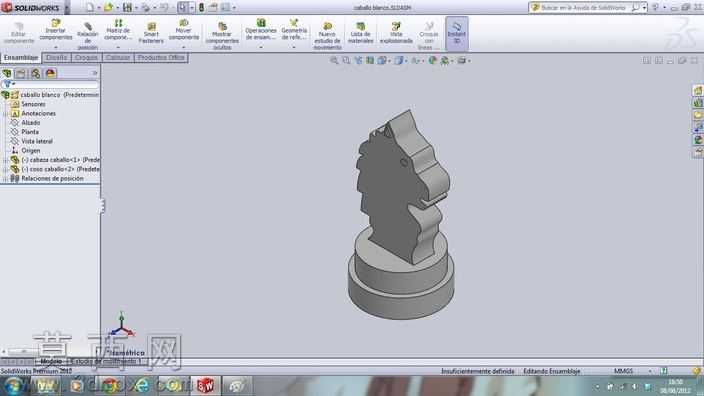Click the Print icon
Viewport: 704px width, 396px height.
click(x=145, y=8)
